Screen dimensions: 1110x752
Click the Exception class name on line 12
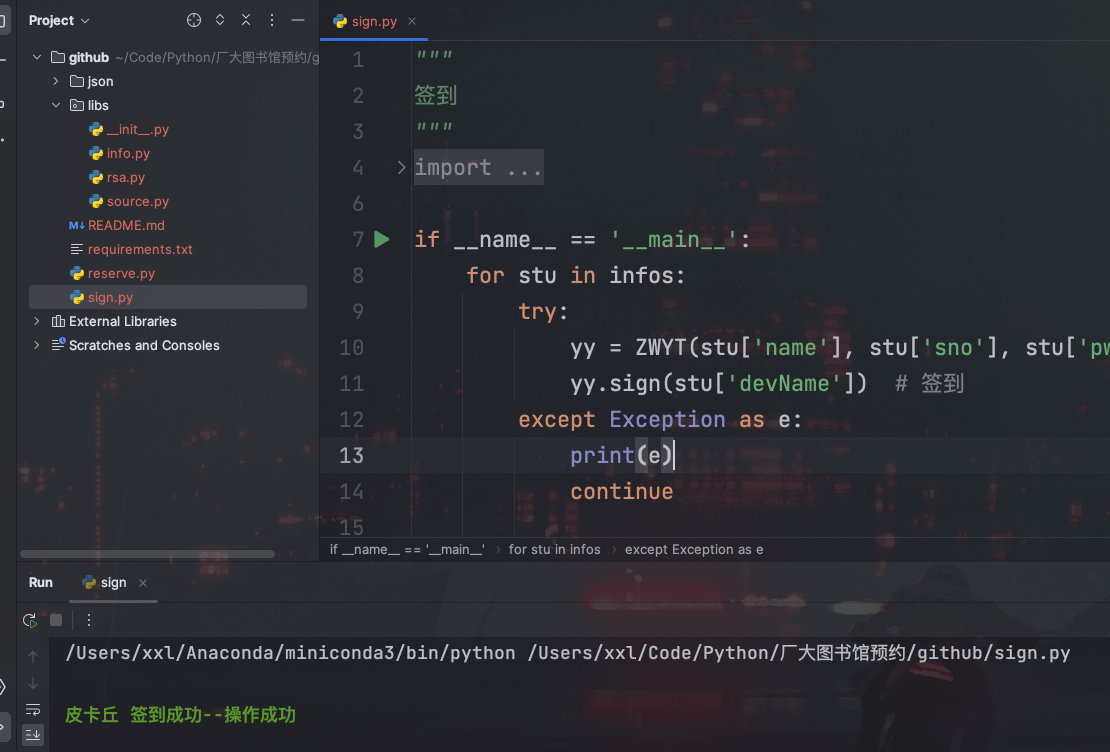point(667,419)
